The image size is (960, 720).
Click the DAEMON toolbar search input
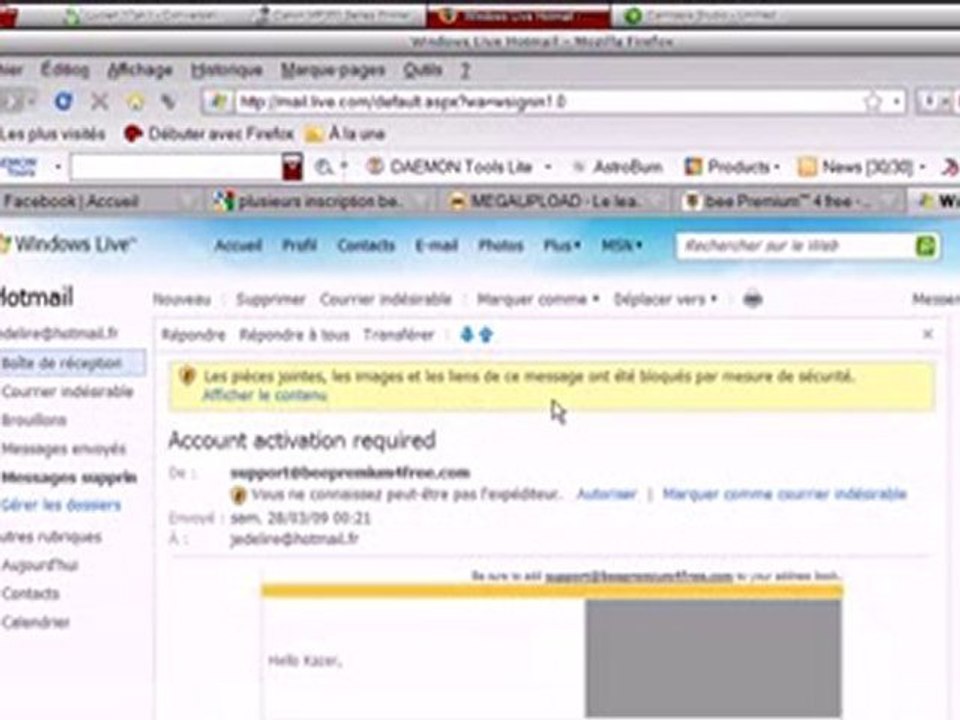[176, 167]
